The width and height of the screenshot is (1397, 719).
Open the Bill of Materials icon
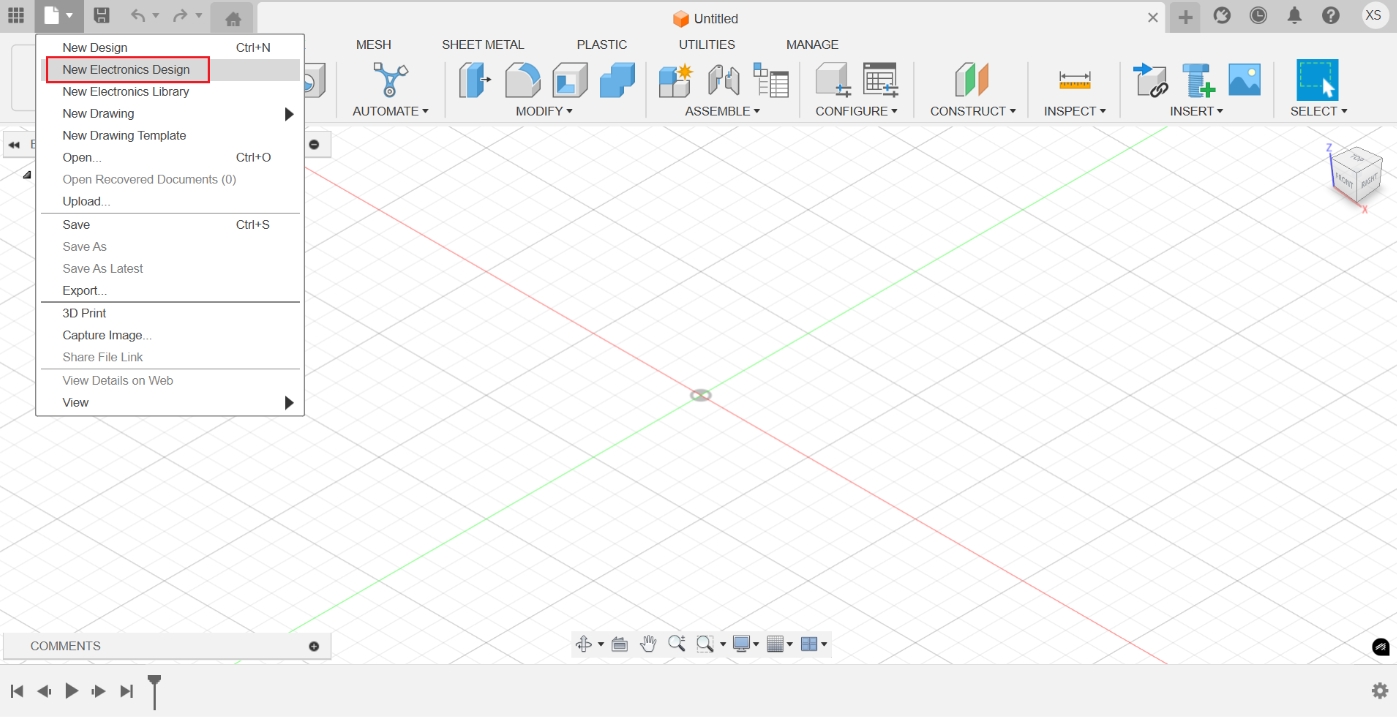[x=771, y=80]
